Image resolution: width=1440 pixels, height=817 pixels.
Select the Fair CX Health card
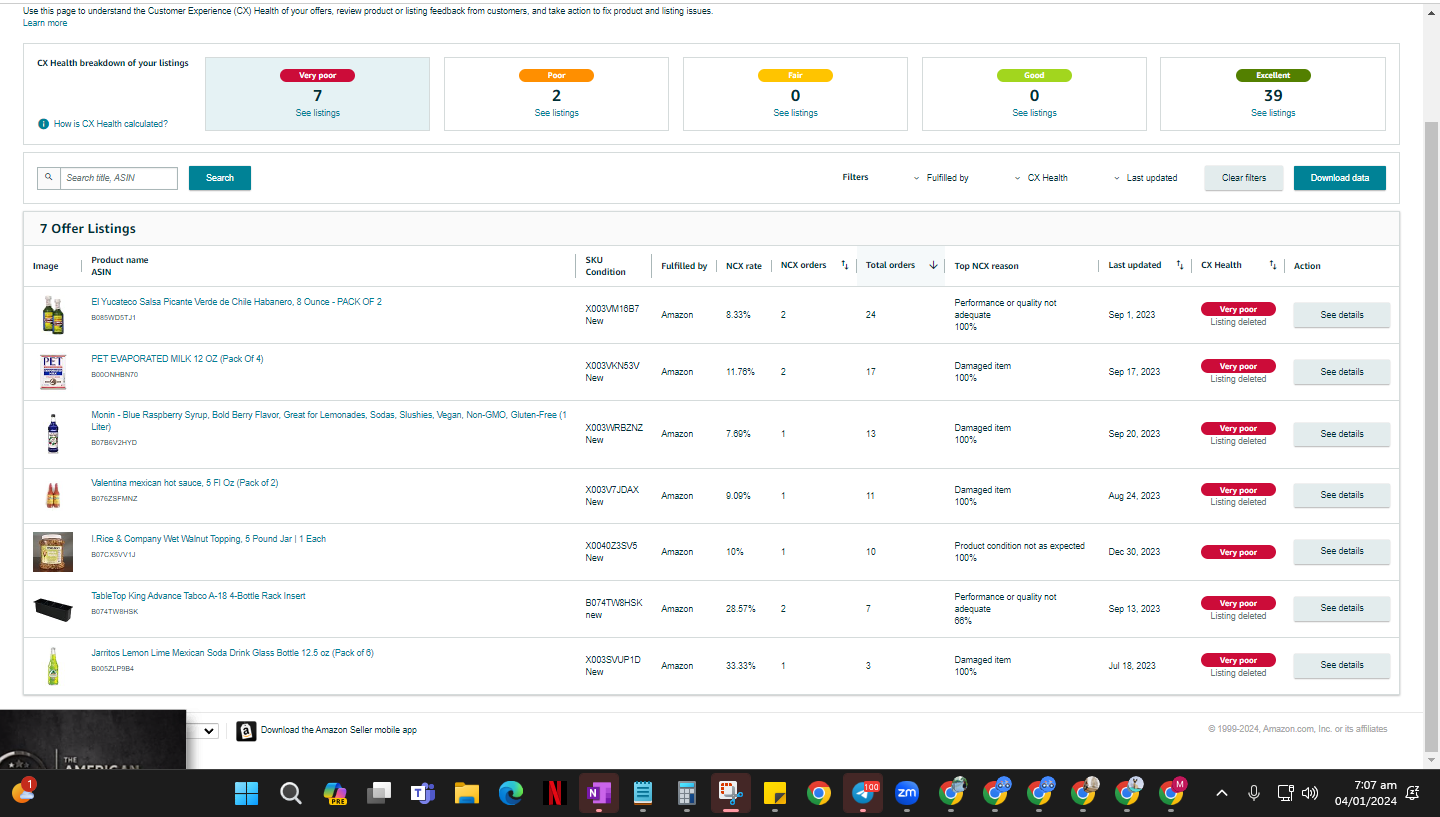point(795,94)
